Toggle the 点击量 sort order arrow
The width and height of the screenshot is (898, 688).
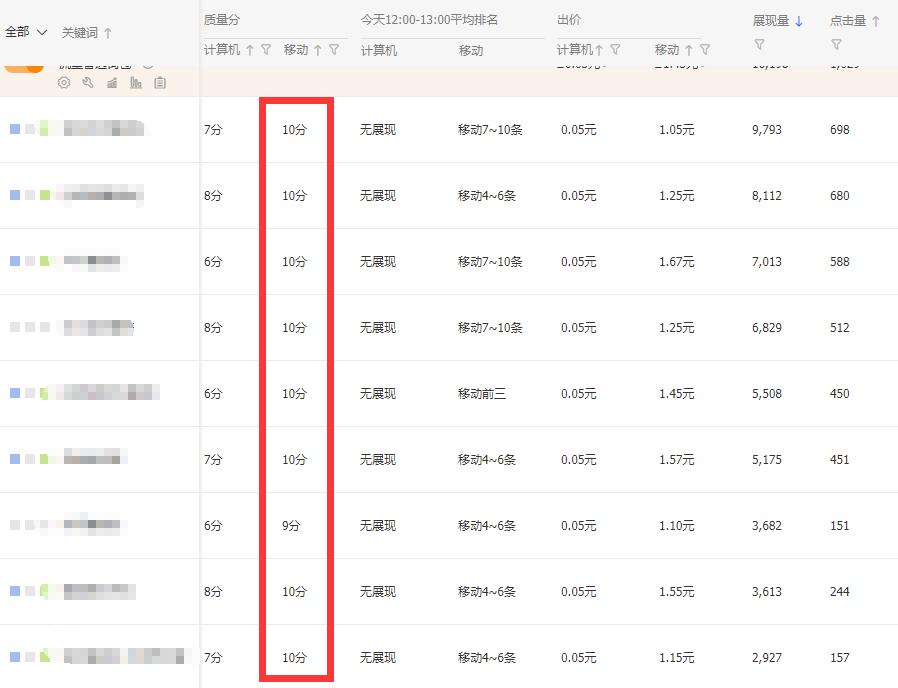874,19
